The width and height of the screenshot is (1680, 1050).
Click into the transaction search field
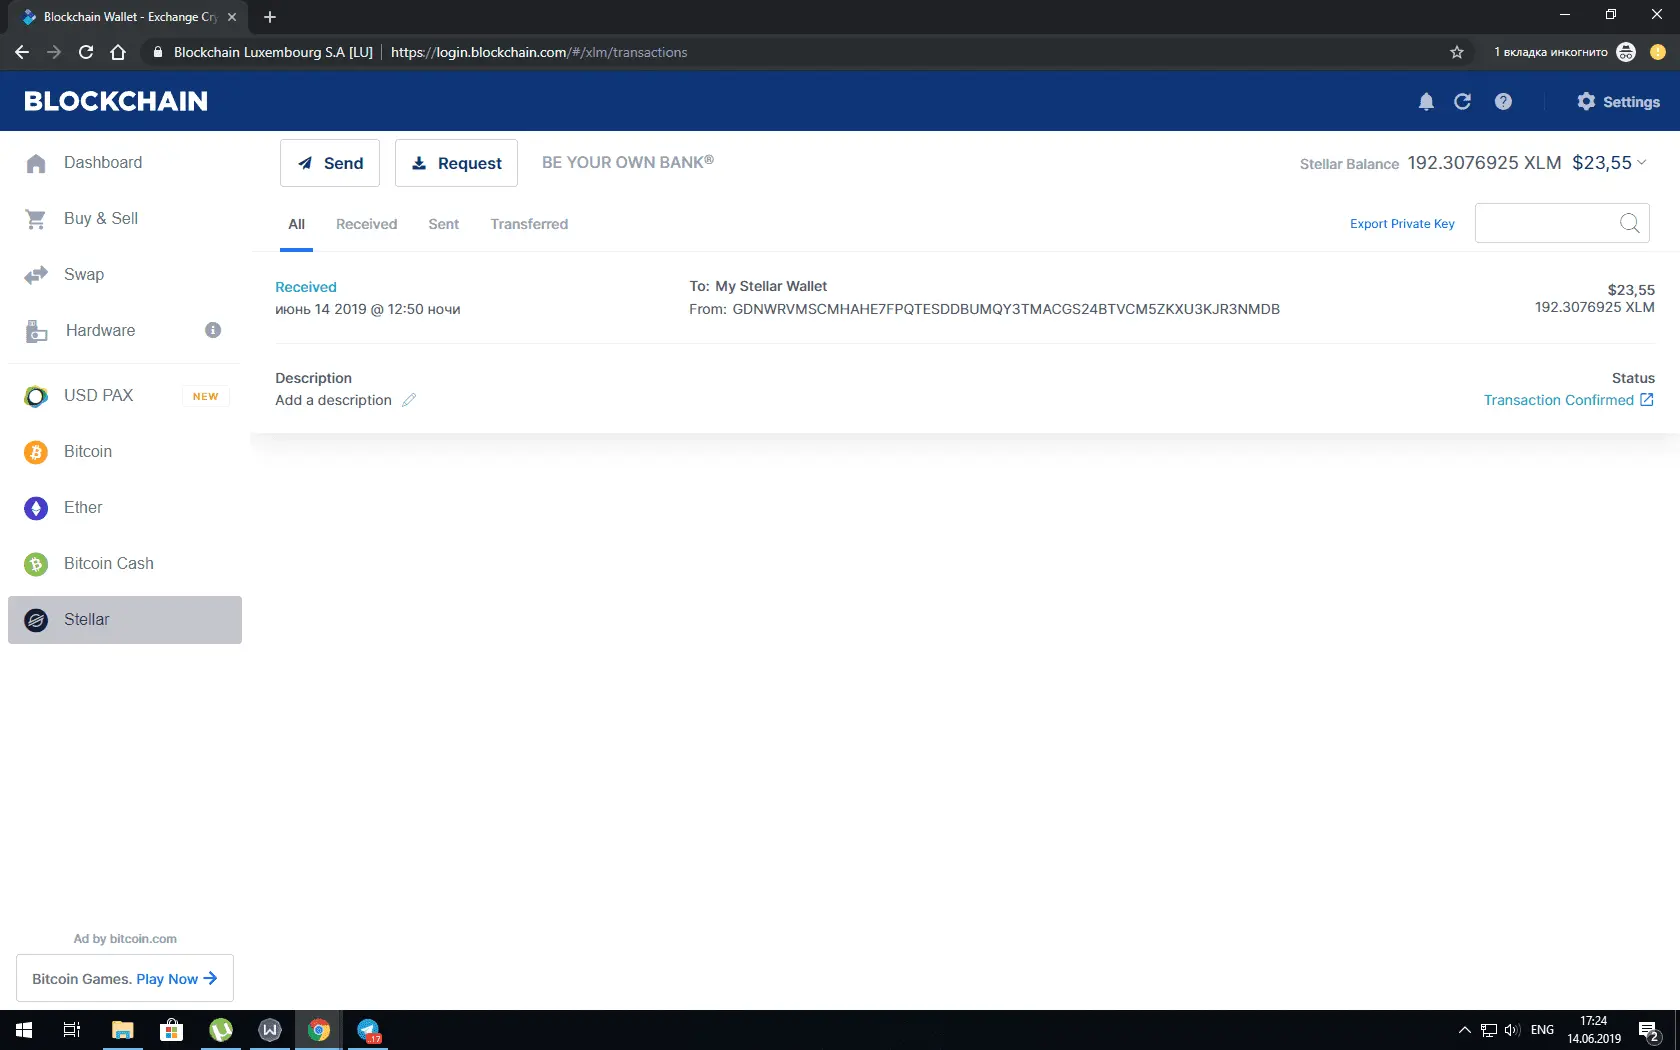[1545, 223]
